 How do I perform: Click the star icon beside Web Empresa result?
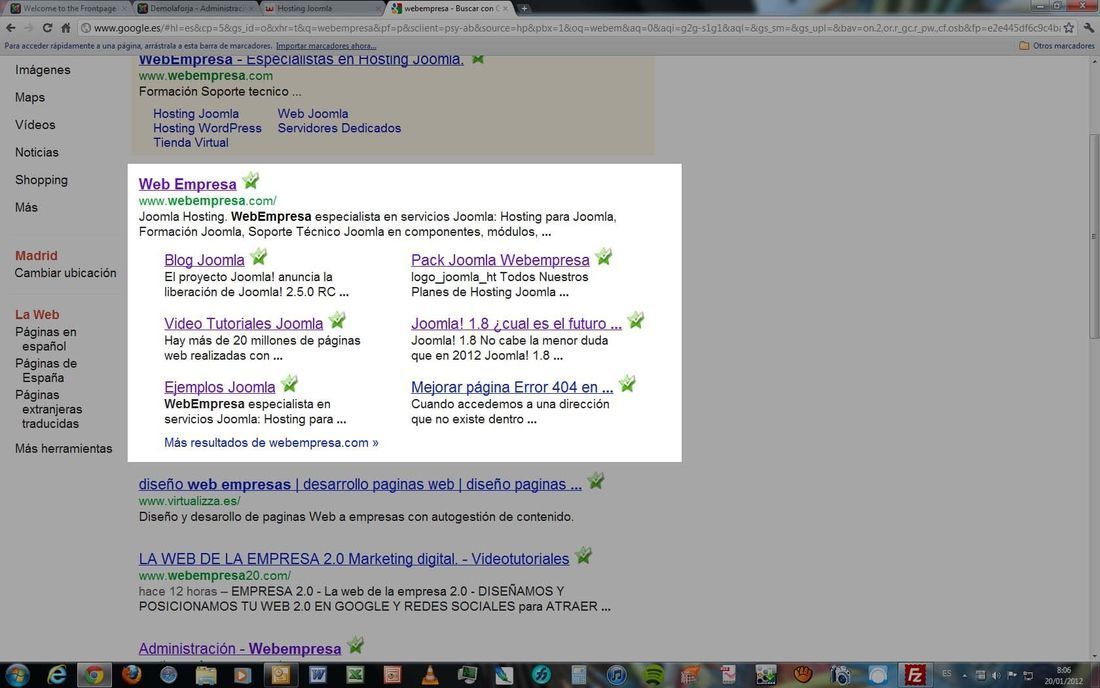(250, 181)
